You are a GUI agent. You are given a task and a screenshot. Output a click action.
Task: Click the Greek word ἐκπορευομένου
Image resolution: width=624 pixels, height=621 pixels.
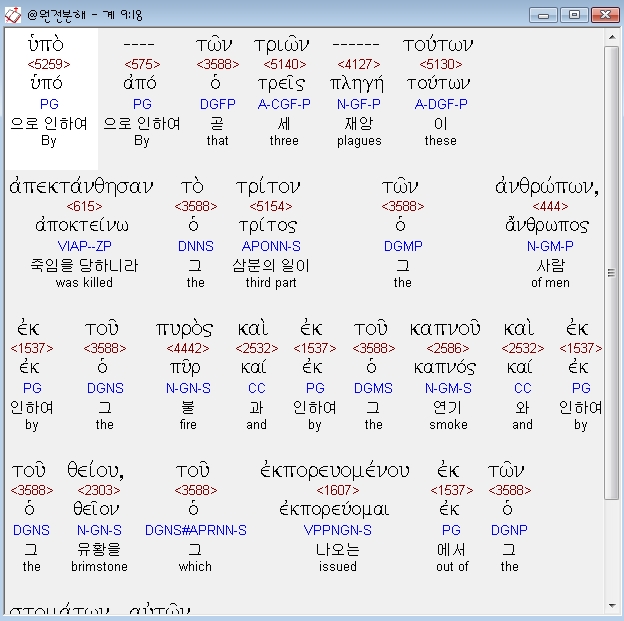click(335, 471)
